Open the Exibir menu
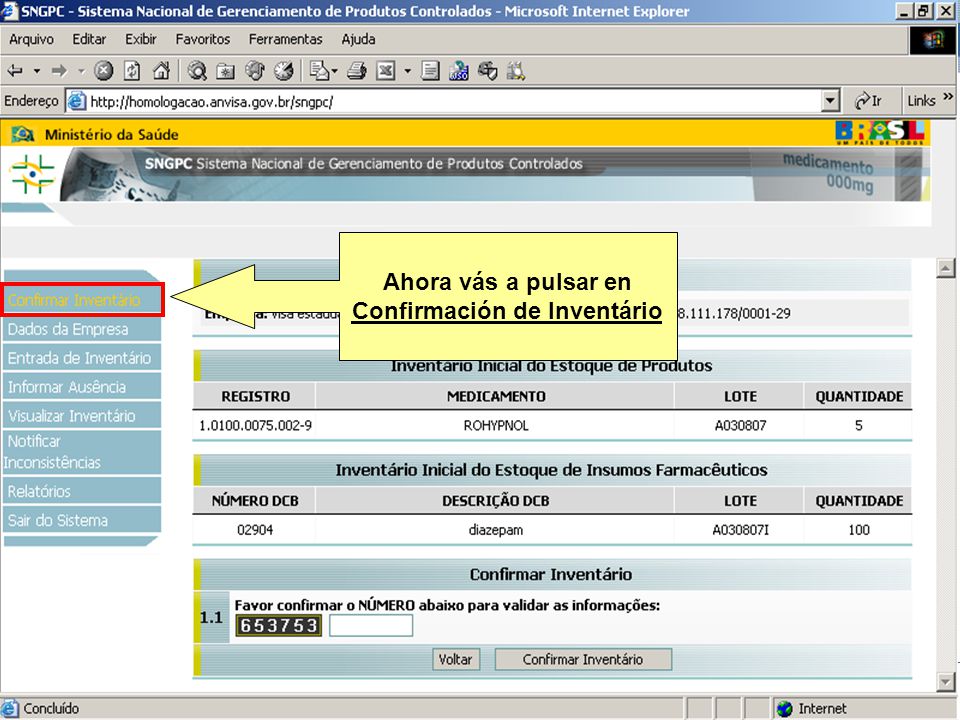 141,39
